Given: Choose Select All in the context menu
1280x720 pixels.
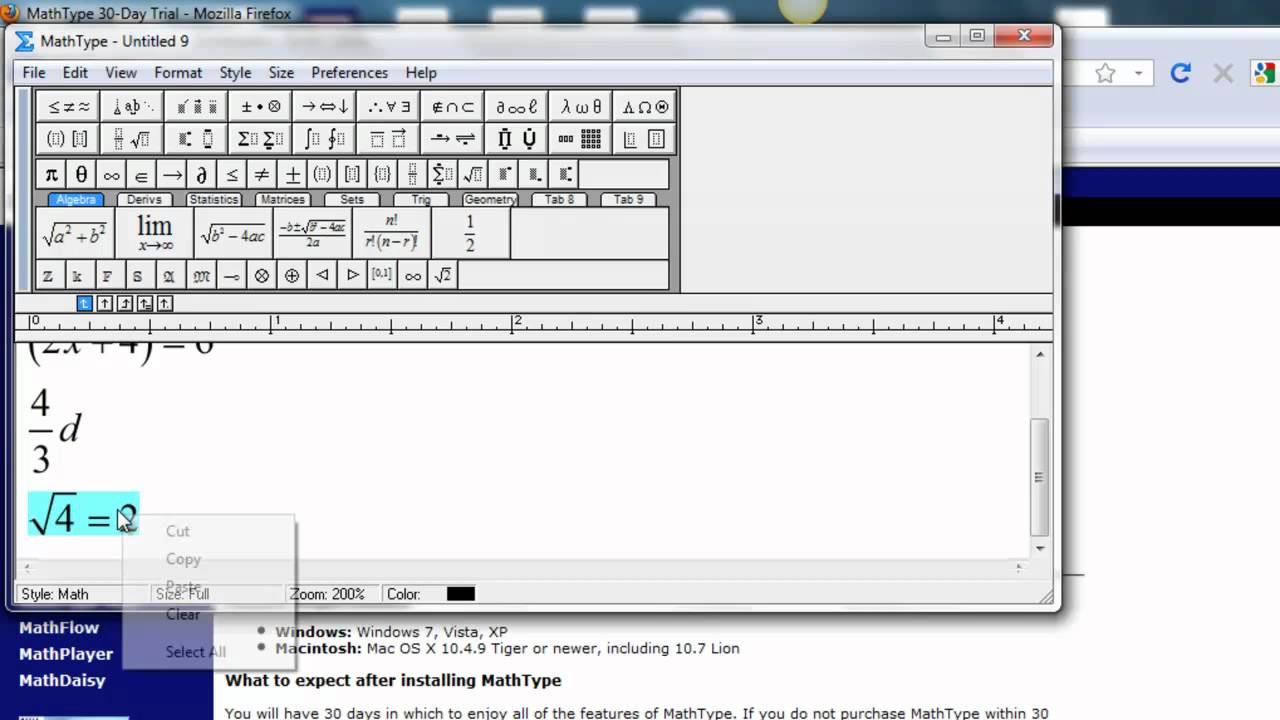Looking at the screenshot, I should pos(196,652).
